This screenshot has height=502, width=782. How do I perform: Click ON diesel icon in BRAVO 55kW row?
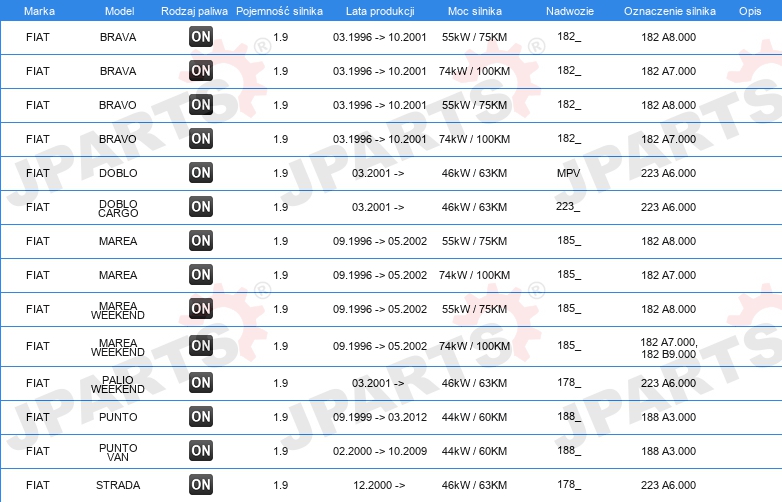click(201, 105)
